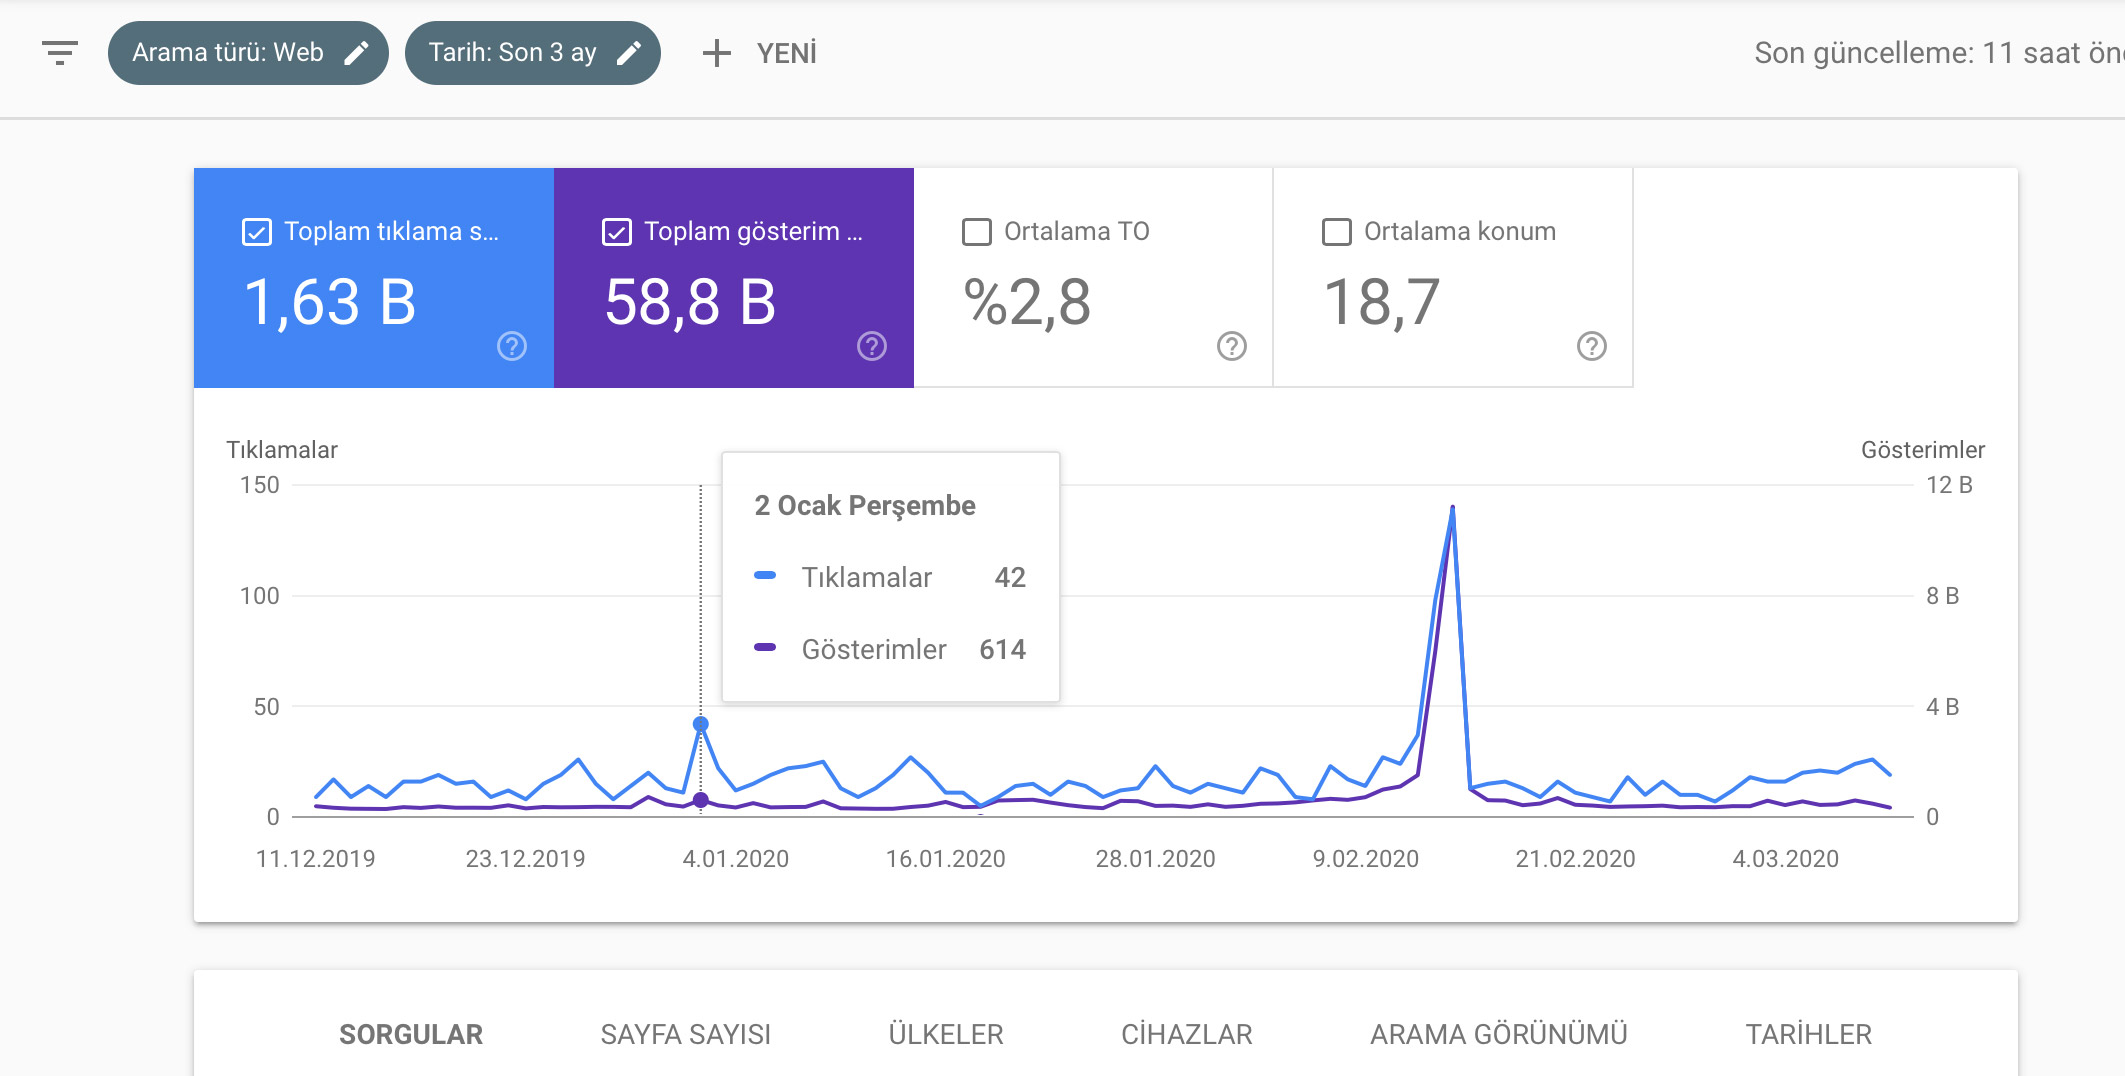Click the 18,7 average position value
The image size is (2125, 1076).
(1382, 302)
